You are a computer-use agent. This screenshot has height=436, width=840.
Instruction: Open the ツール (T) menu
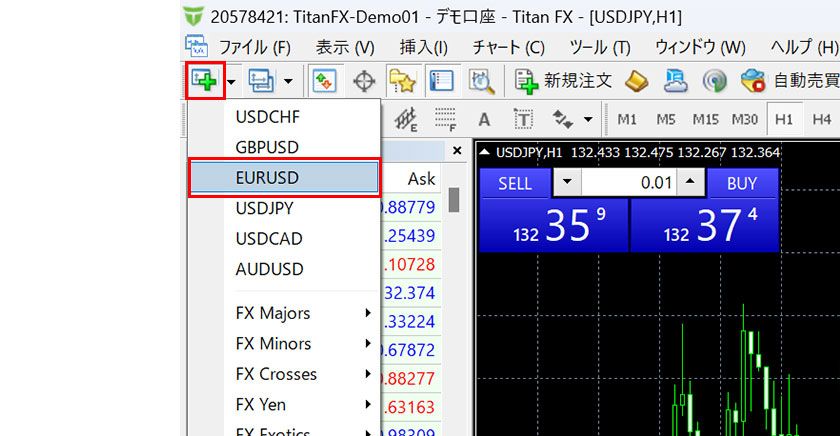click(600, 48)
